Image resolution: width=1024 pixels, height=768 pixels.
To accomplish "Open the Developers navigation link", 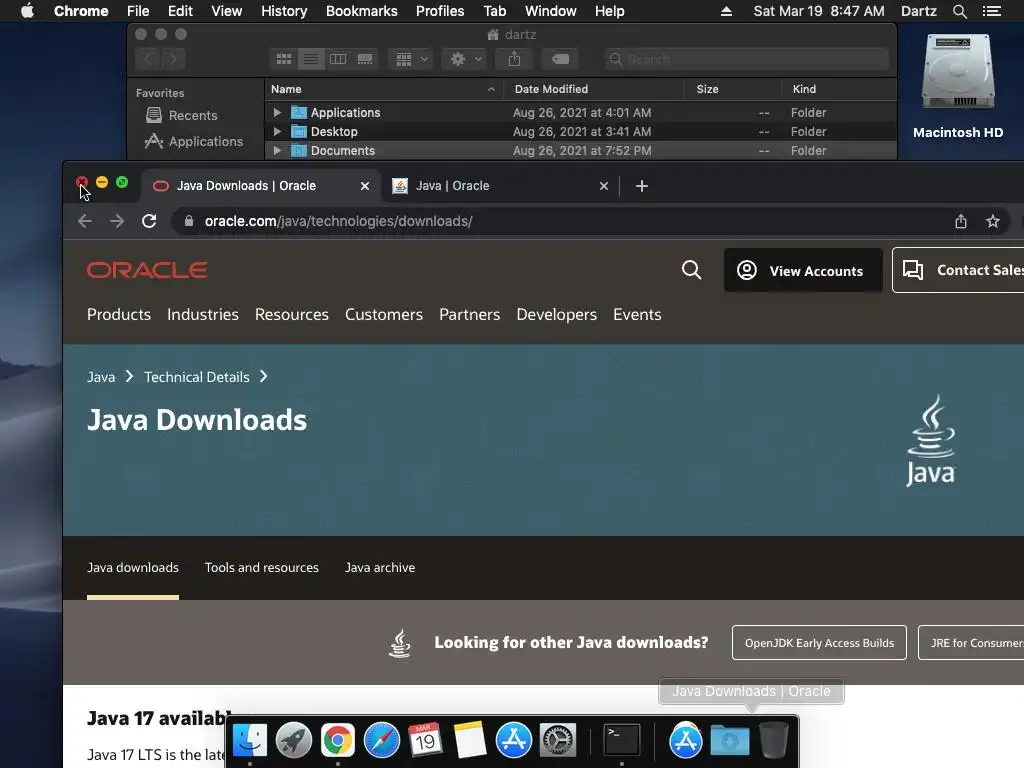I will [556, 315].
